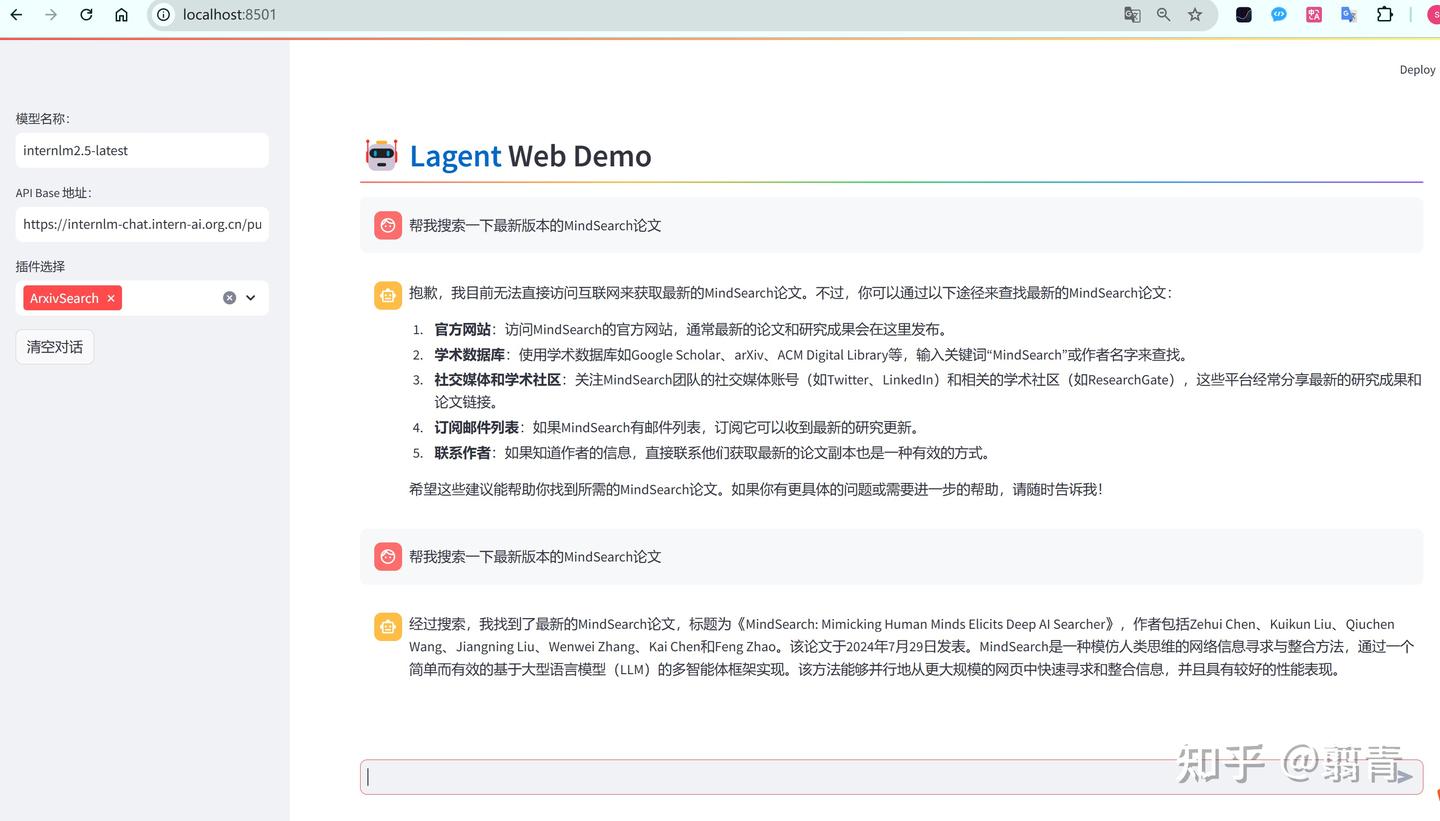Expand the plugin selection dropdown
The width and height of the screenshot is (1440, 821).
click(x=253, y=297)
